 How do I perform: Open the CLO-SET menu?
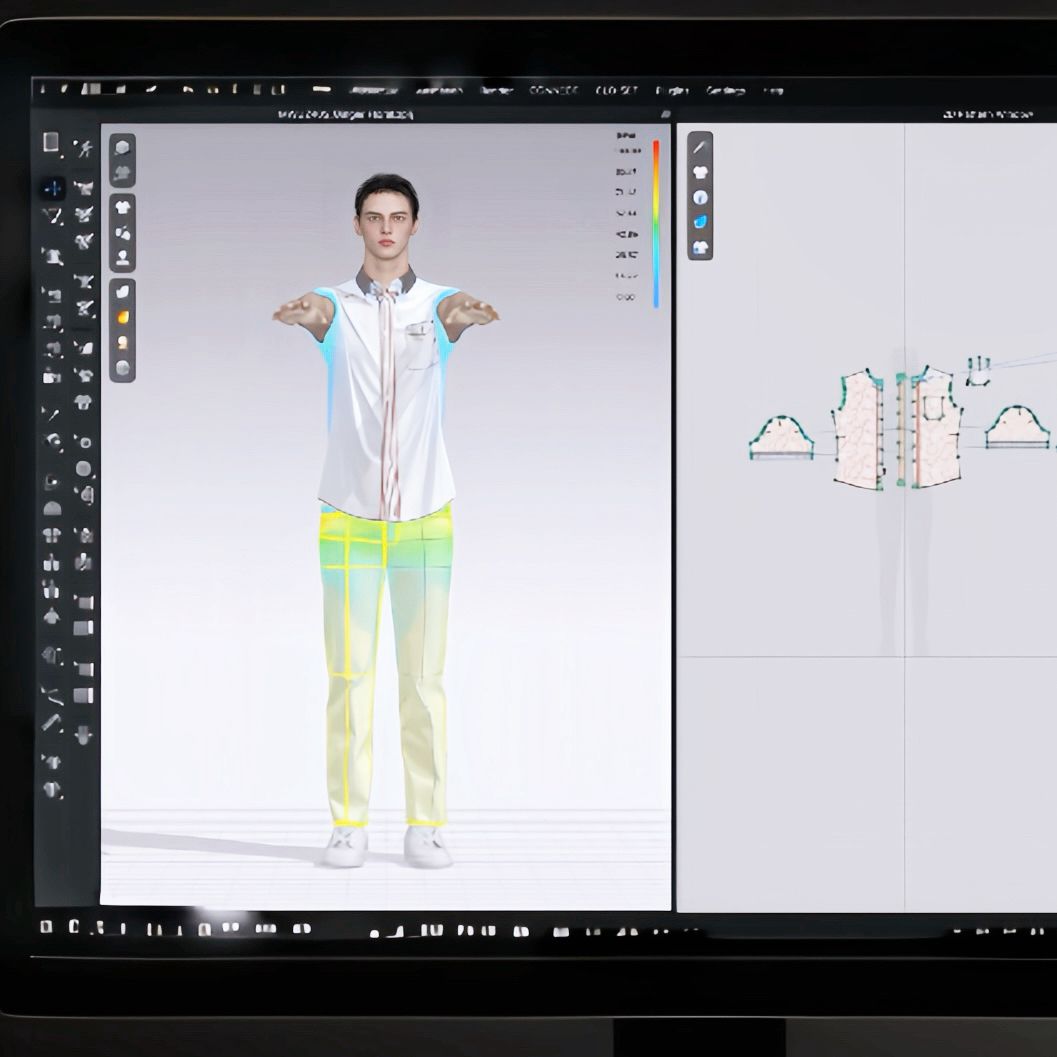coord(616,90)
